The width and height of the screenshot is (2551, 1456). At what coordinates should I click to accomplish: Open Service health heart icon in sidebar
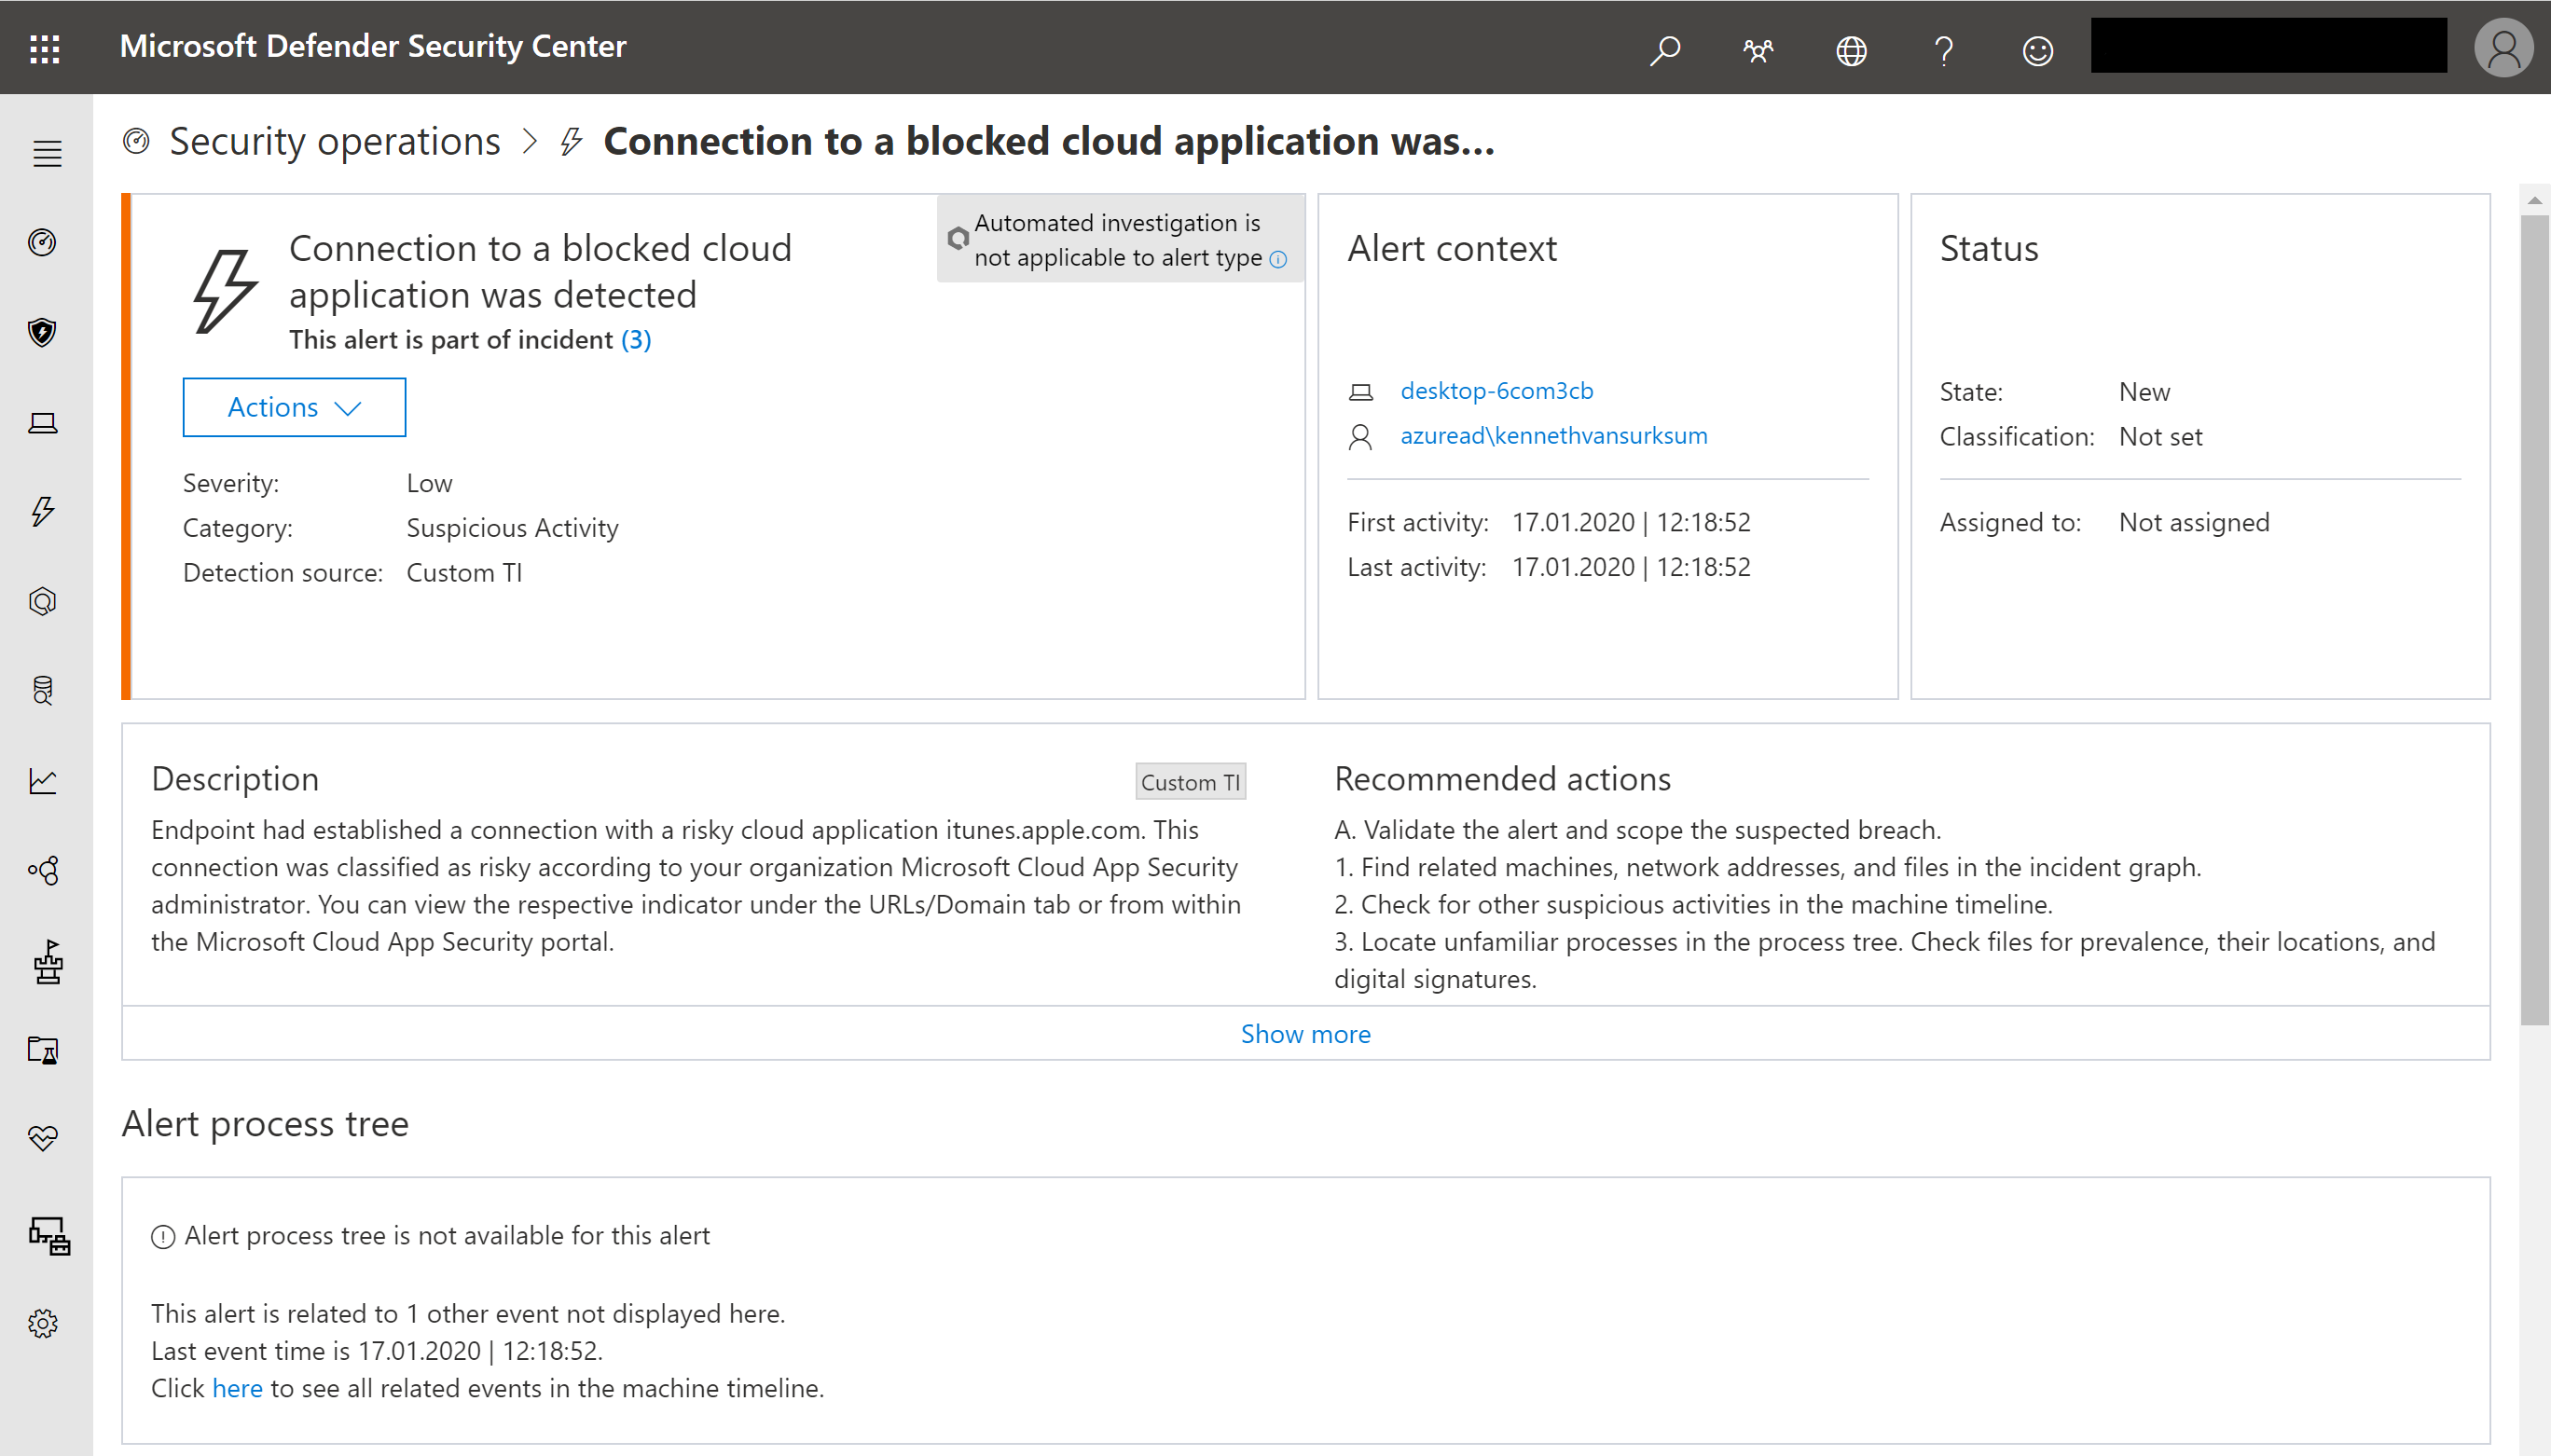coord(42,1138)
